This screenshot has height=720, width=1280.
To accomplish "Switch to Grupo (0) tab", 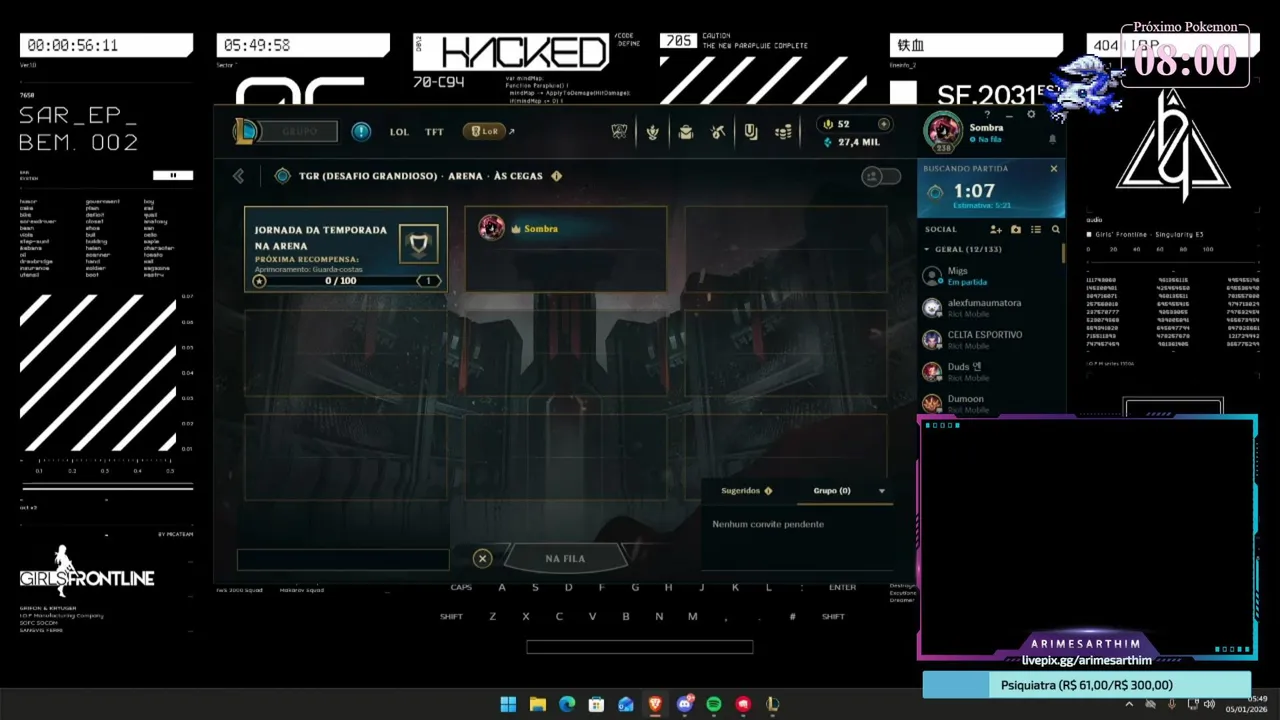I will pyautogui.click(x=831, y=491).
